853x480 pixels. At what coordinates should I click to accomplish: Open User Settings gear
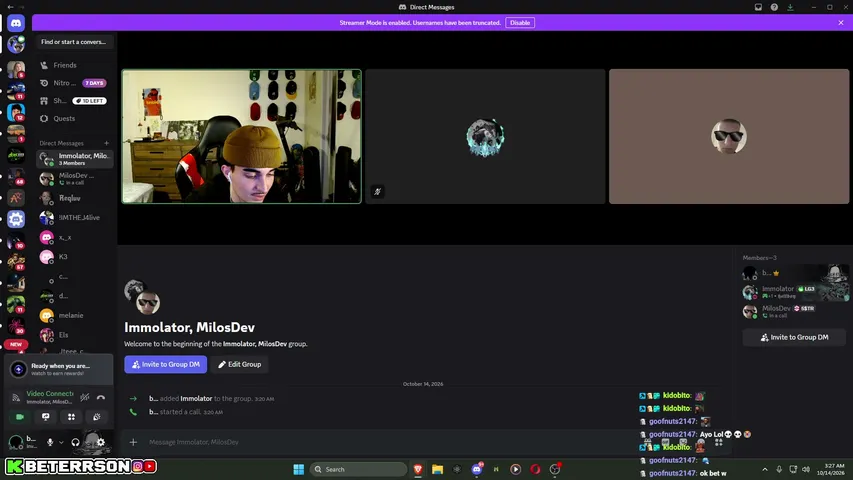coord(101,442)
